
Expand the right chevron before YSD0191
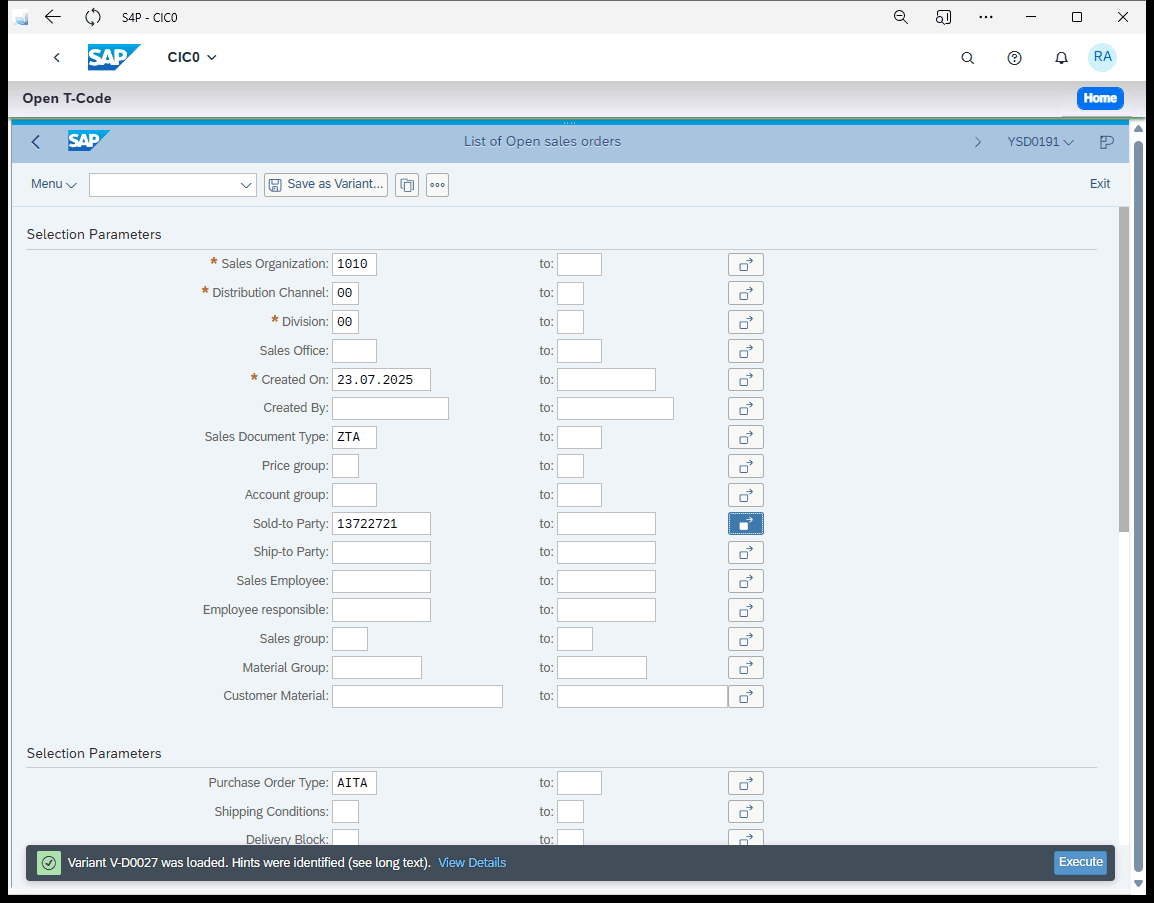point(977,142)
